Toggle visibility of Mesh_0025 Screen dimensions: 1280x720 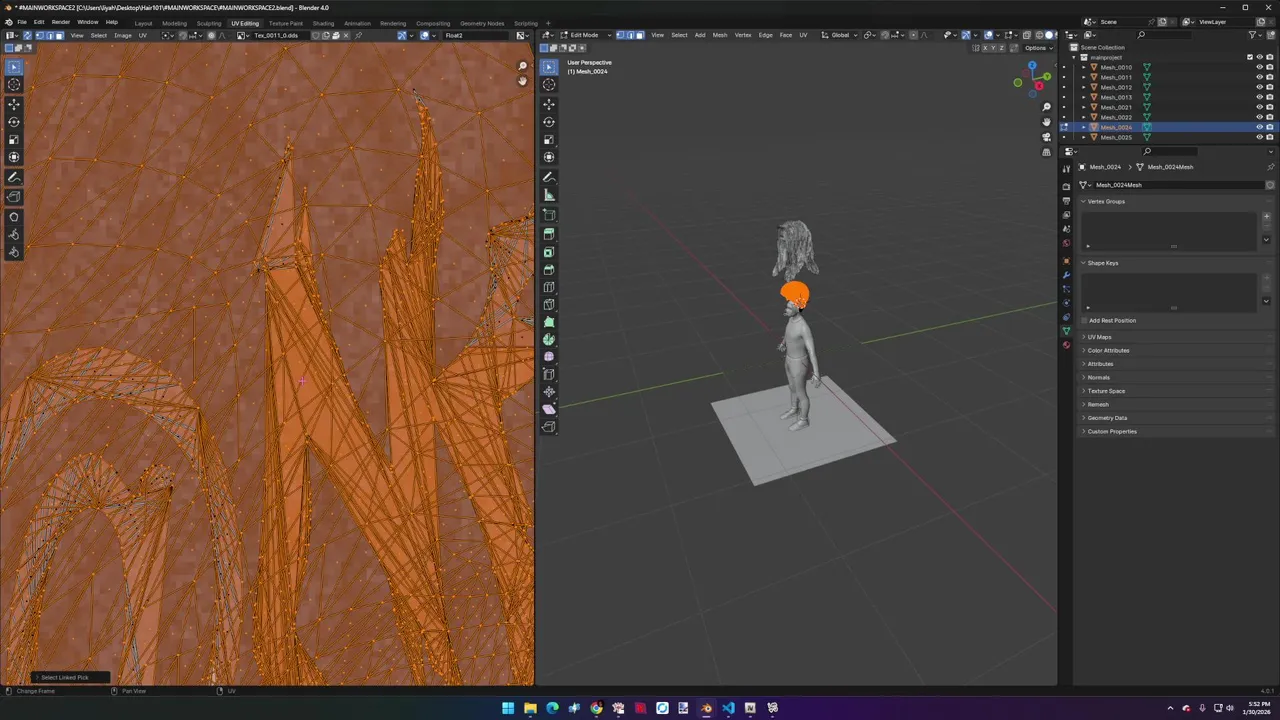coord(1259,137)
